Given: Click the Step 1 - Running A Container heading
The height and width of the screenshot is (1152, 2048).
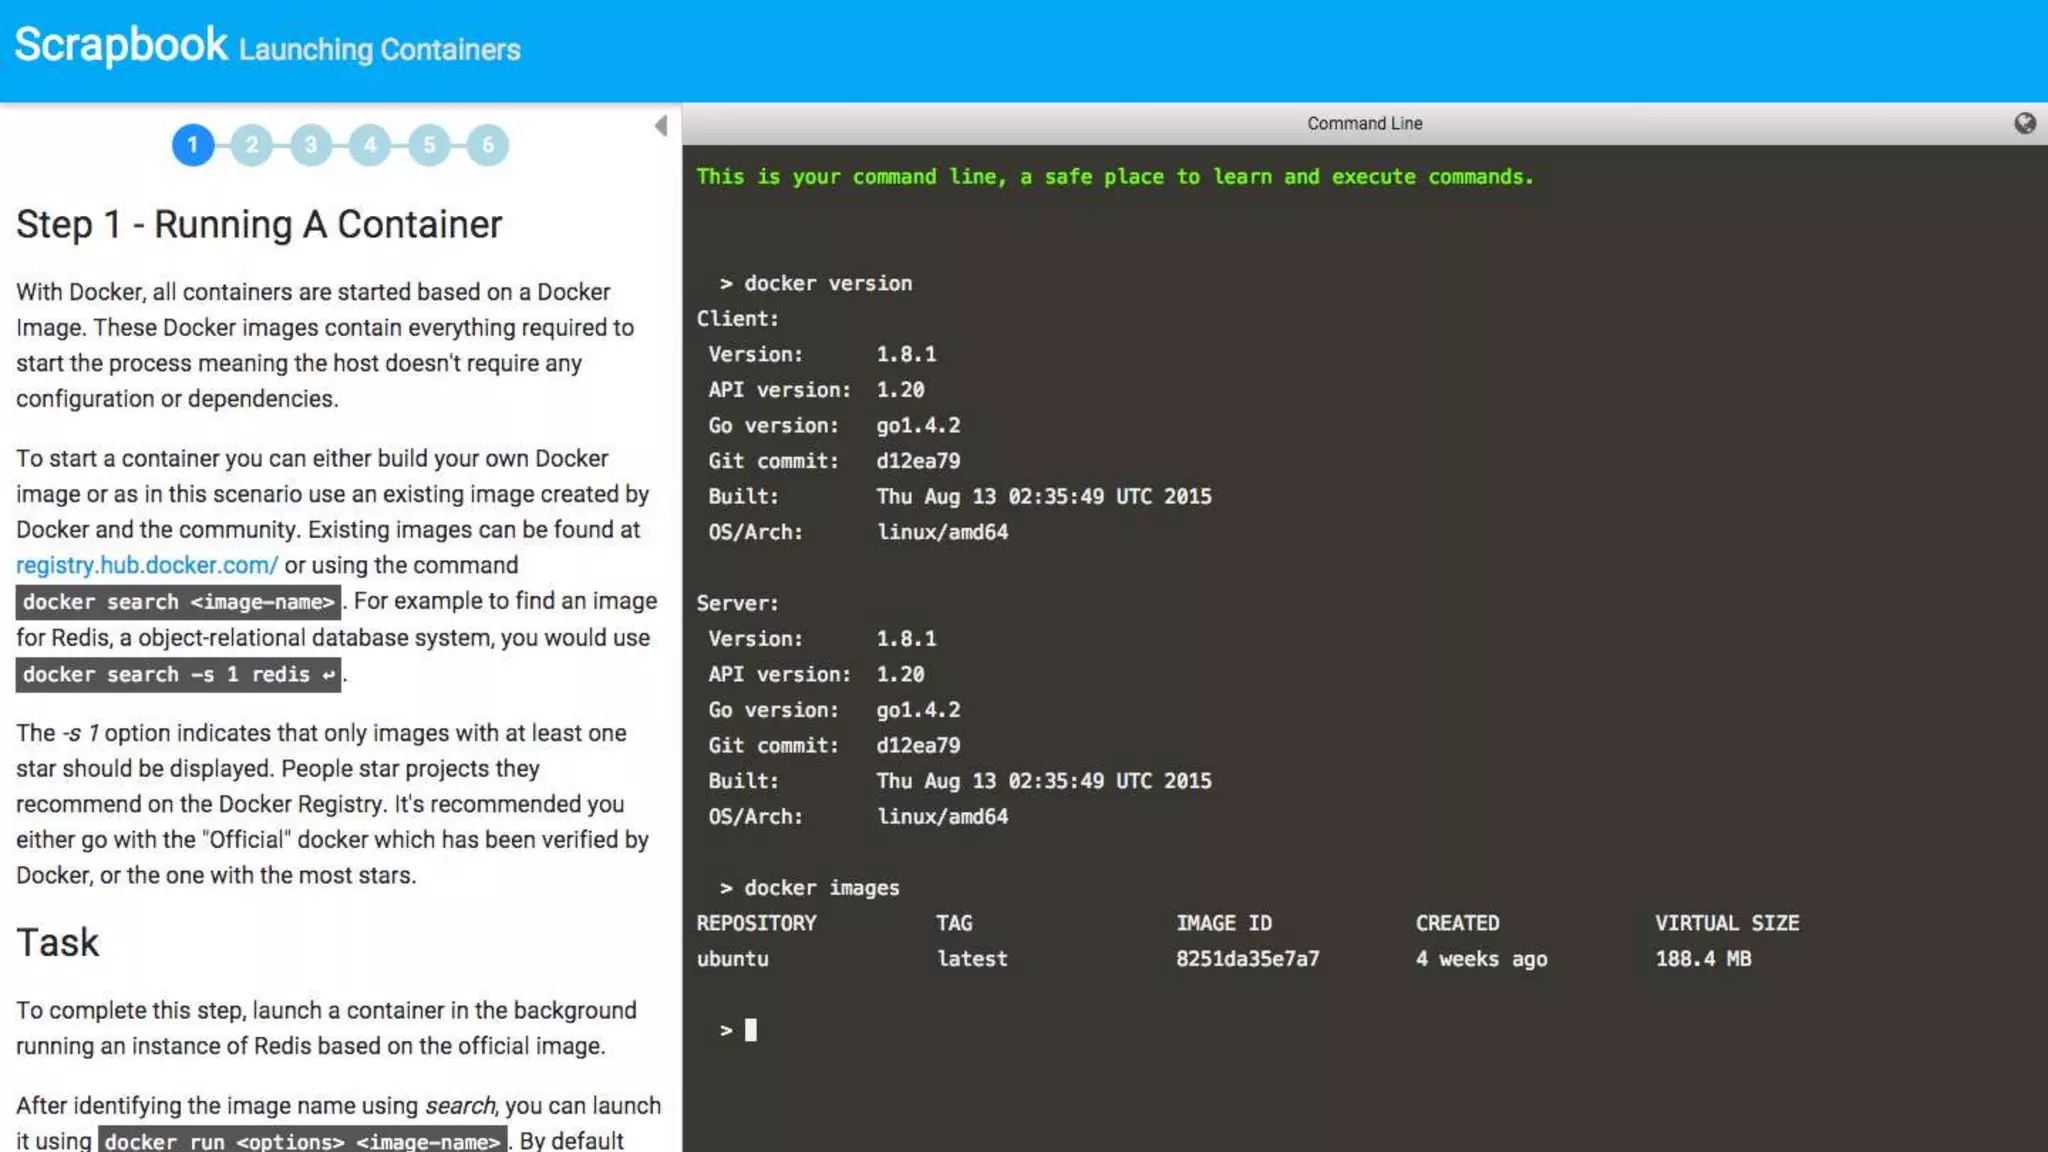Looking at the screenshot, I should pos(259,225).
